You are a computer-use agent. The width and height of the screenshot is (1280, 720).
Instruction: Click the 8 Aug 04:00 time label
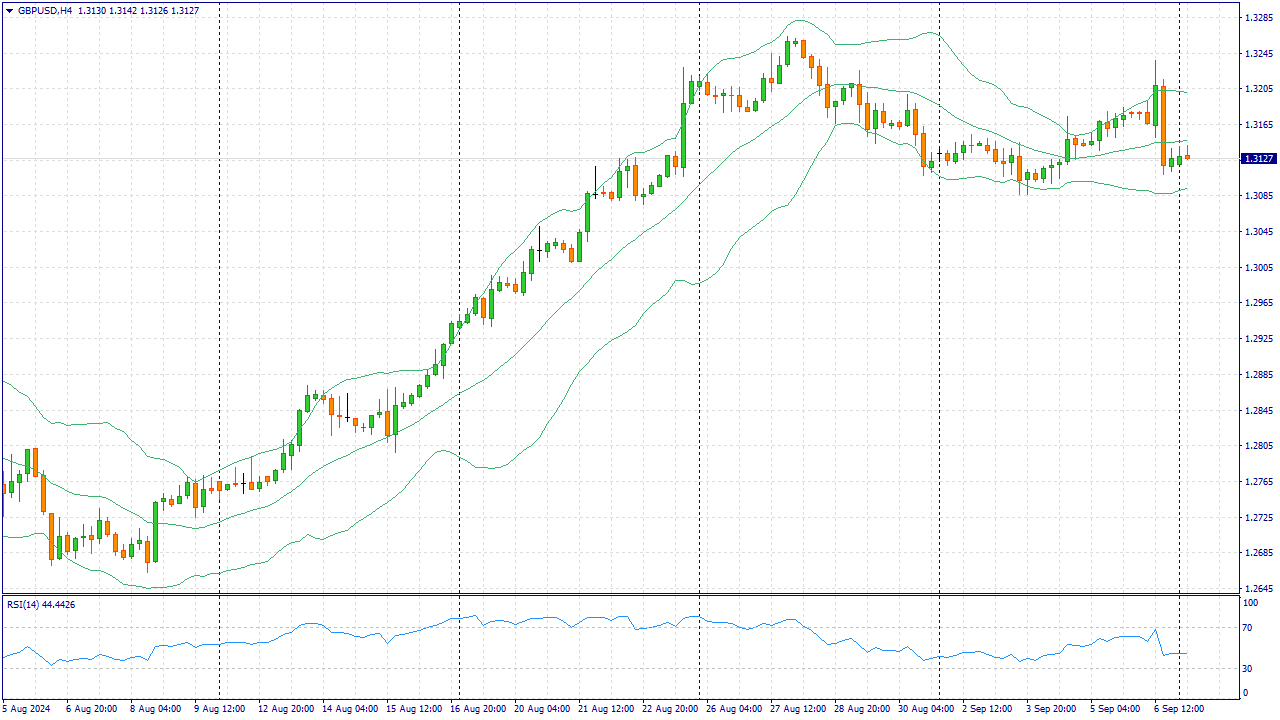click(x=155, y=709)
